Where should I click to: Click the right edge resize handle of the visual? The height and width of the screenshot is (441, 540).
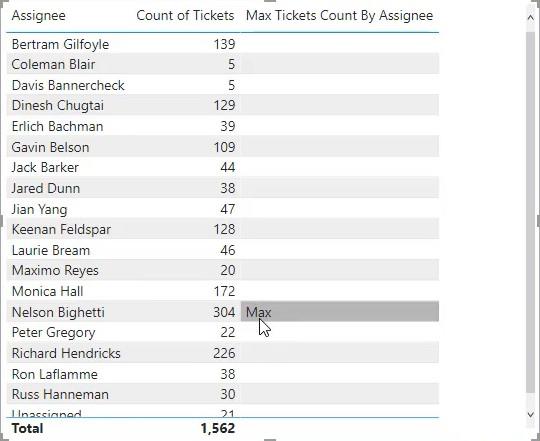[538, 220]
